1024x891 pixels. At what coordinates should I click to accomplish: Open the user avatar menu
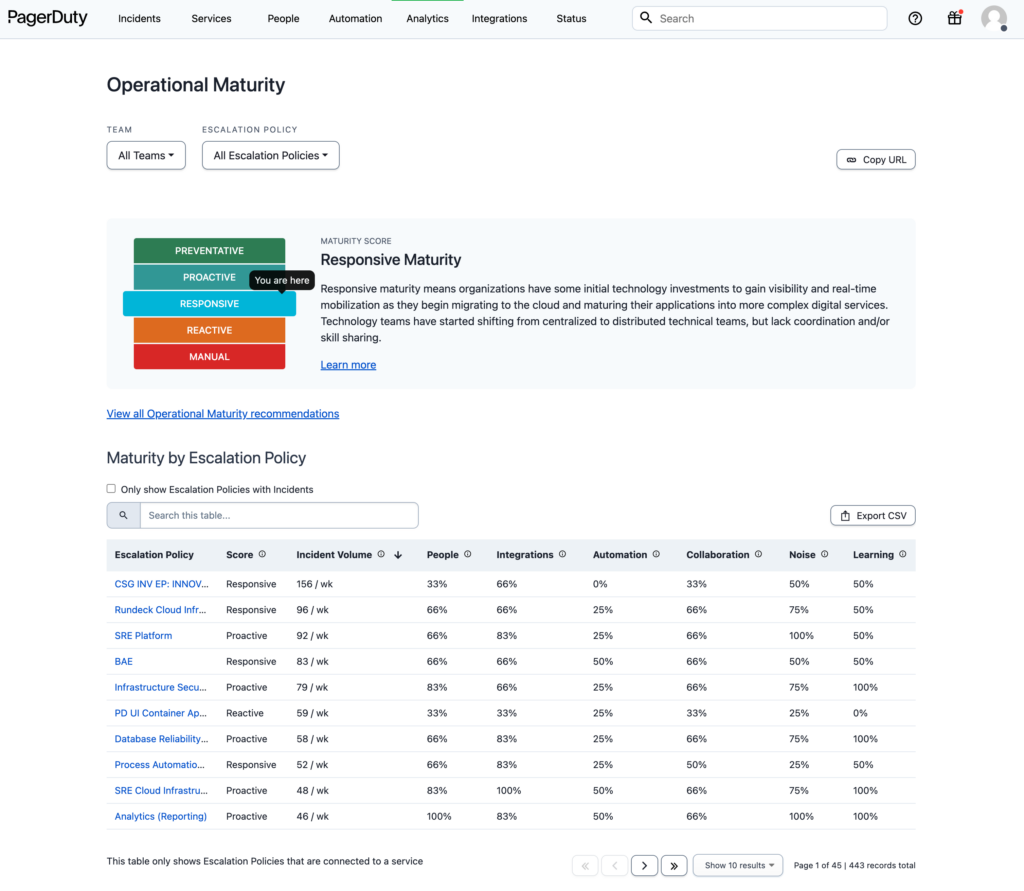[993, 18]
